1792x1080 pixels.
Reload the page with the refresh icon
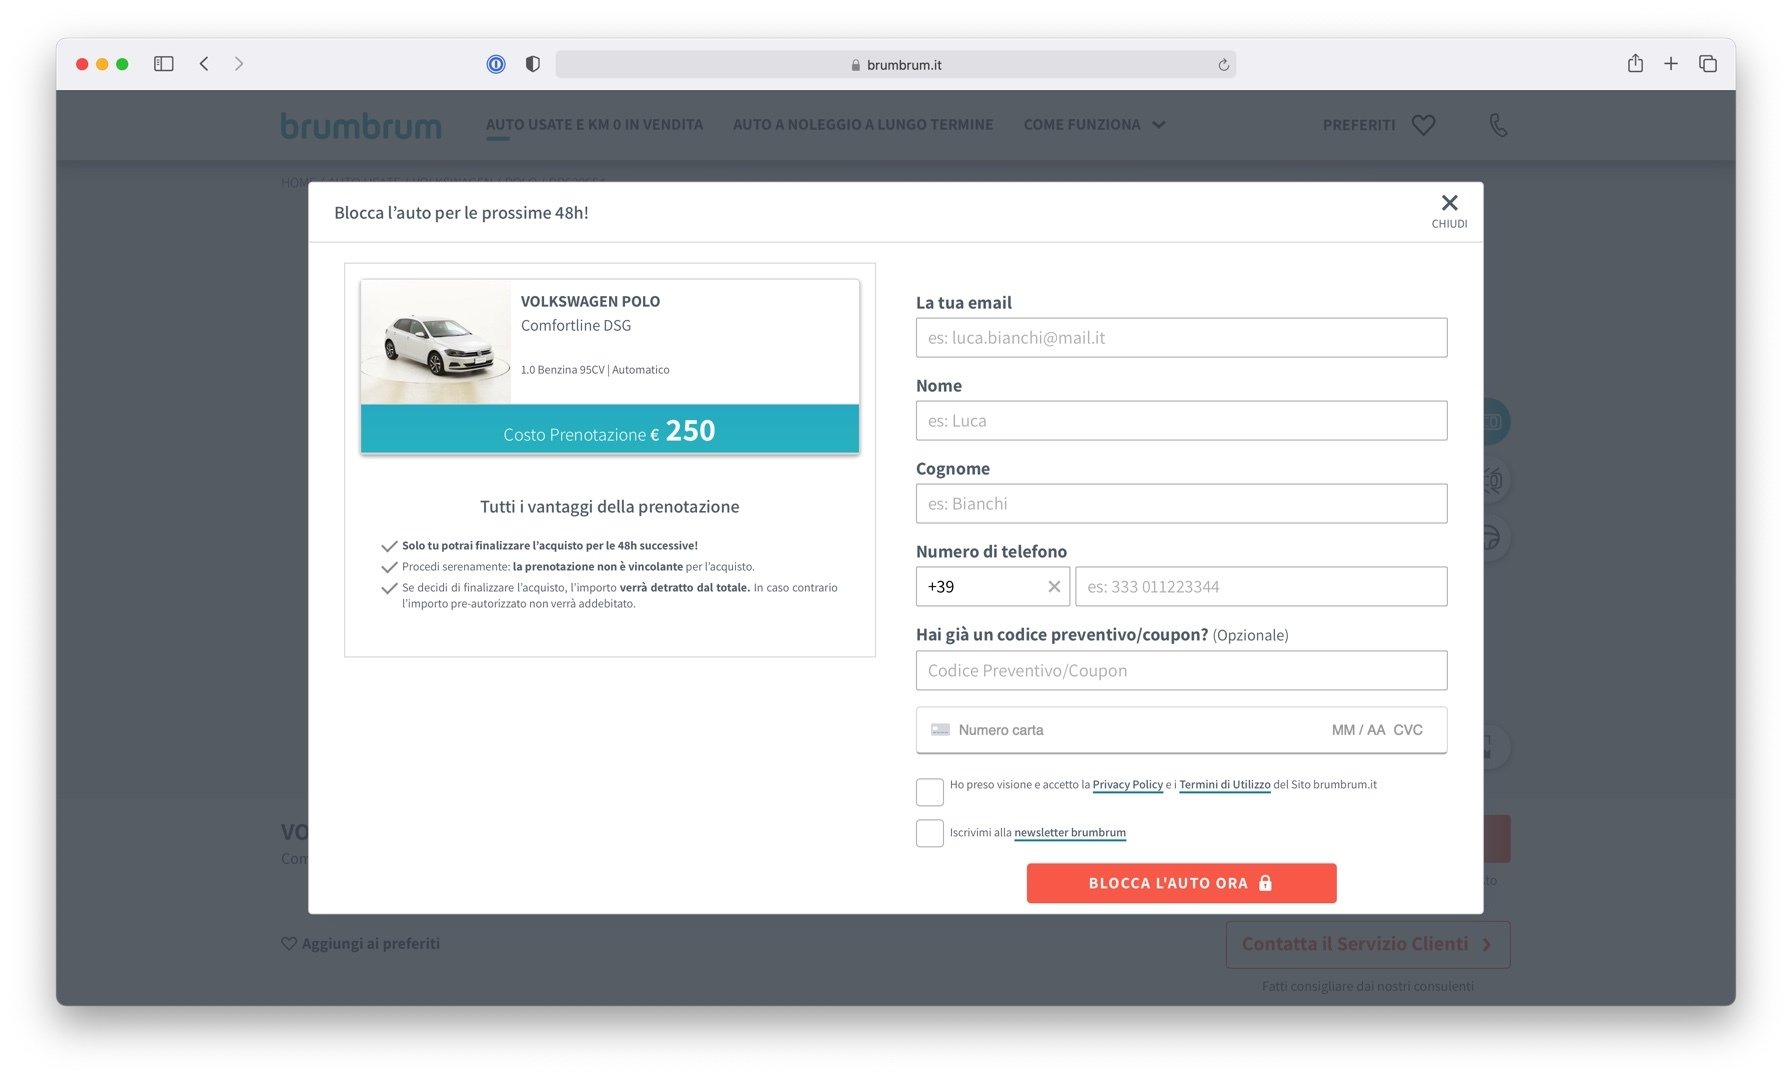coord(1223,65)
